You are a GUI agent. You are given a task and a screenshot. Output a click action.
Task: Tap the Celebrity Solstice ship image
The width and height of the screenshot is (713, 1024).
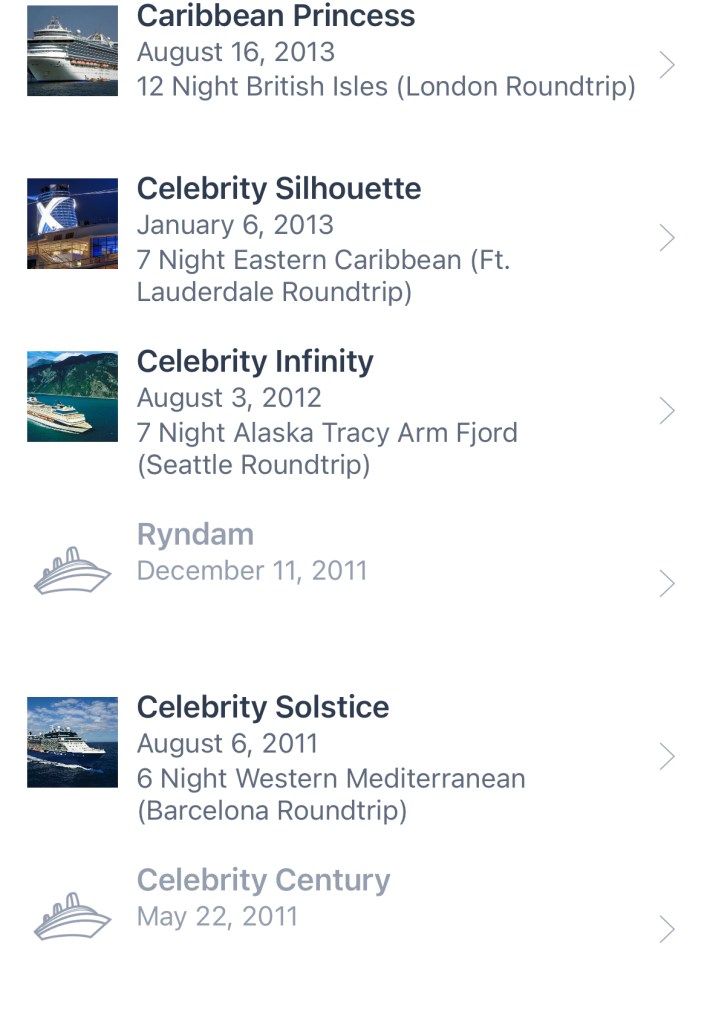pos(72,742)
